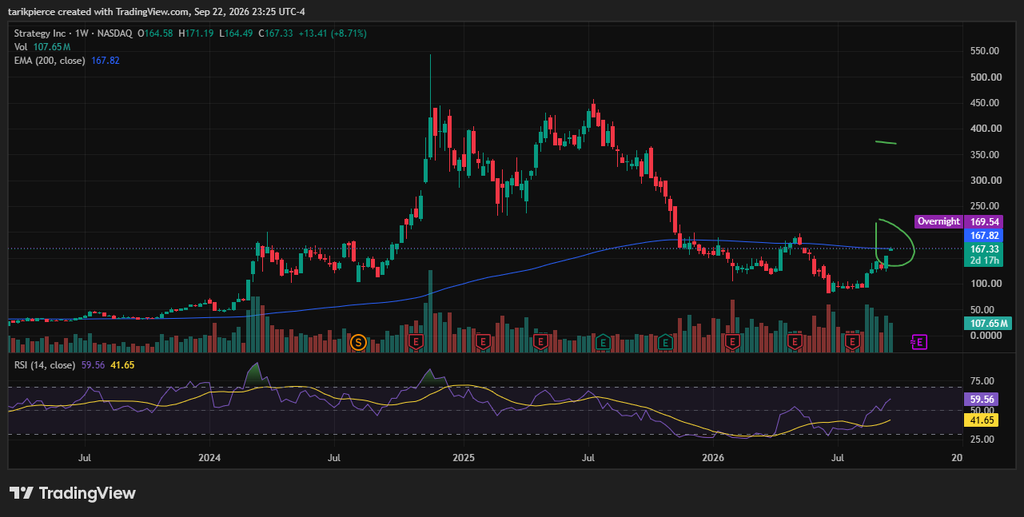This screenshot has height=517, width=1024.
Task: Click the 250.00 price axis label
Action: tap(985, 206)
